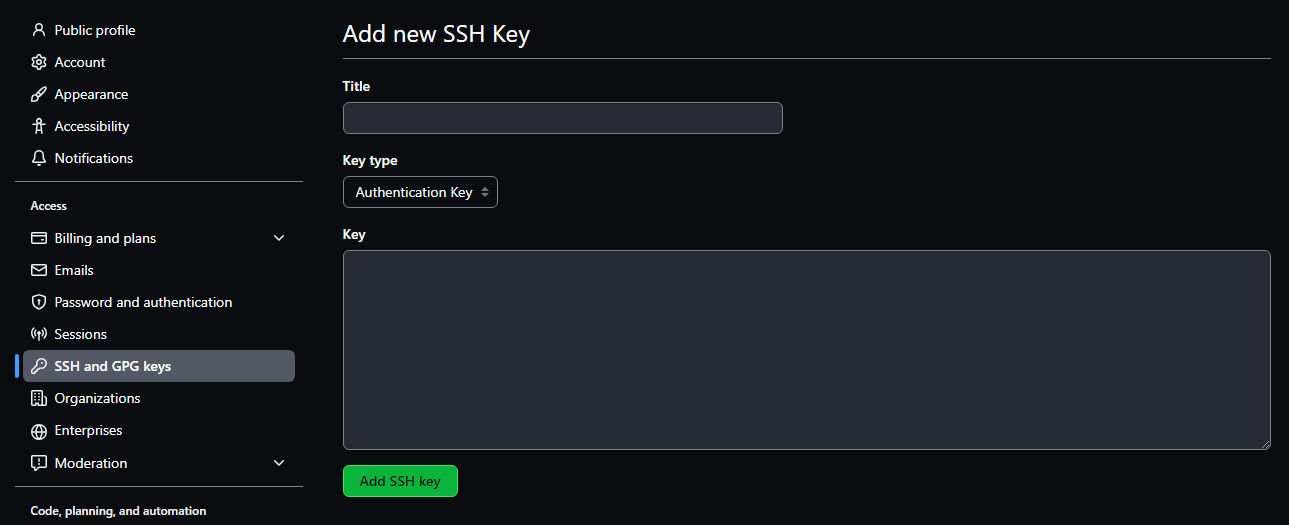Click the Emails envelope icon
This screenshot has width=1289, height=525.
point(39,270)
